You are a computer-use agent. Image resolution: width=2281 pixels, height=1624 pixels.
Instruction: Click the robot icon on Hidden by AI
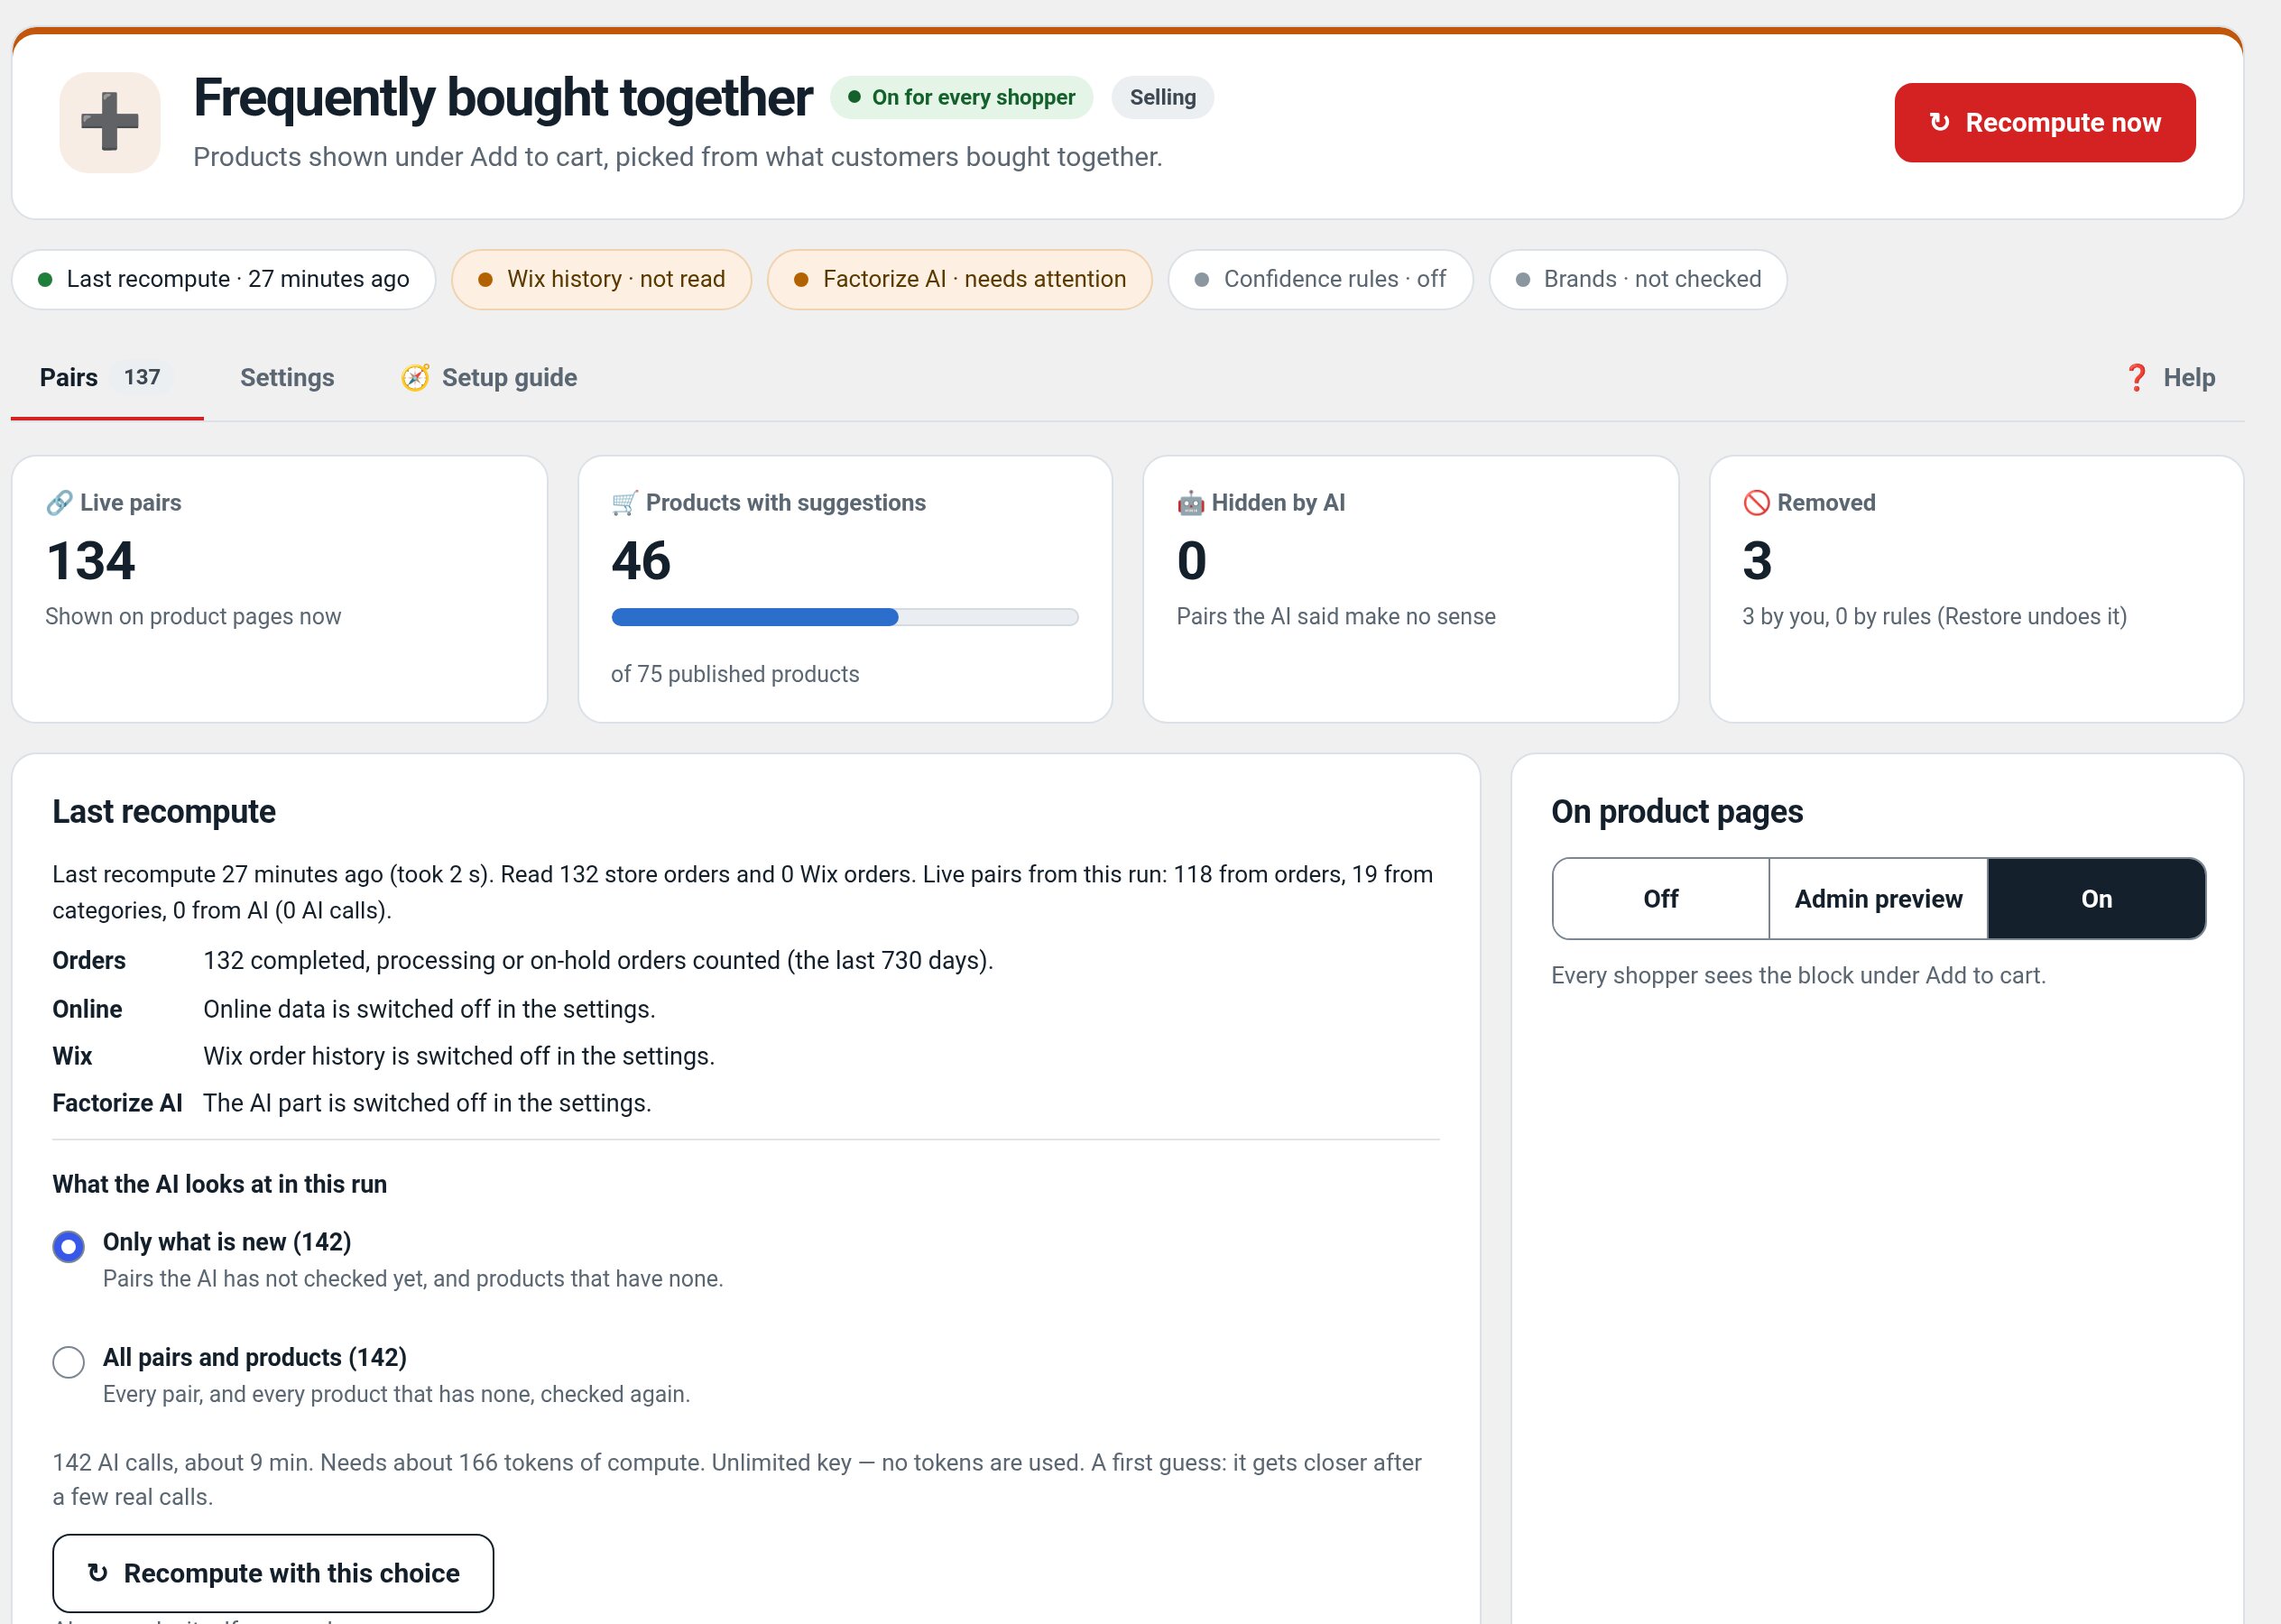[x=1190, y=502]
